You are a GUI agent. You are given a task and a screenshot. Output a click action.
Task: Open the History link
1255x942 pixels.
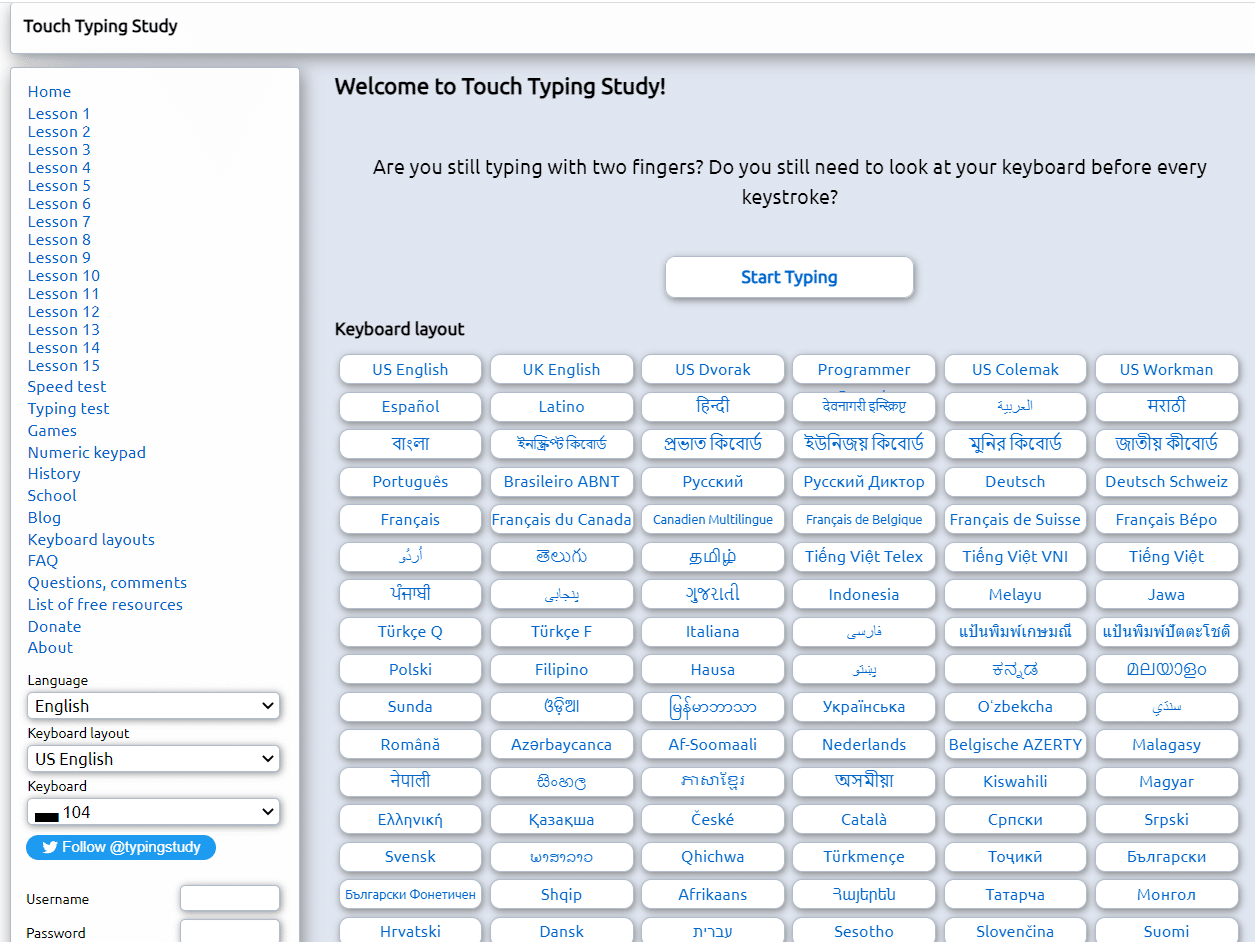54,474
